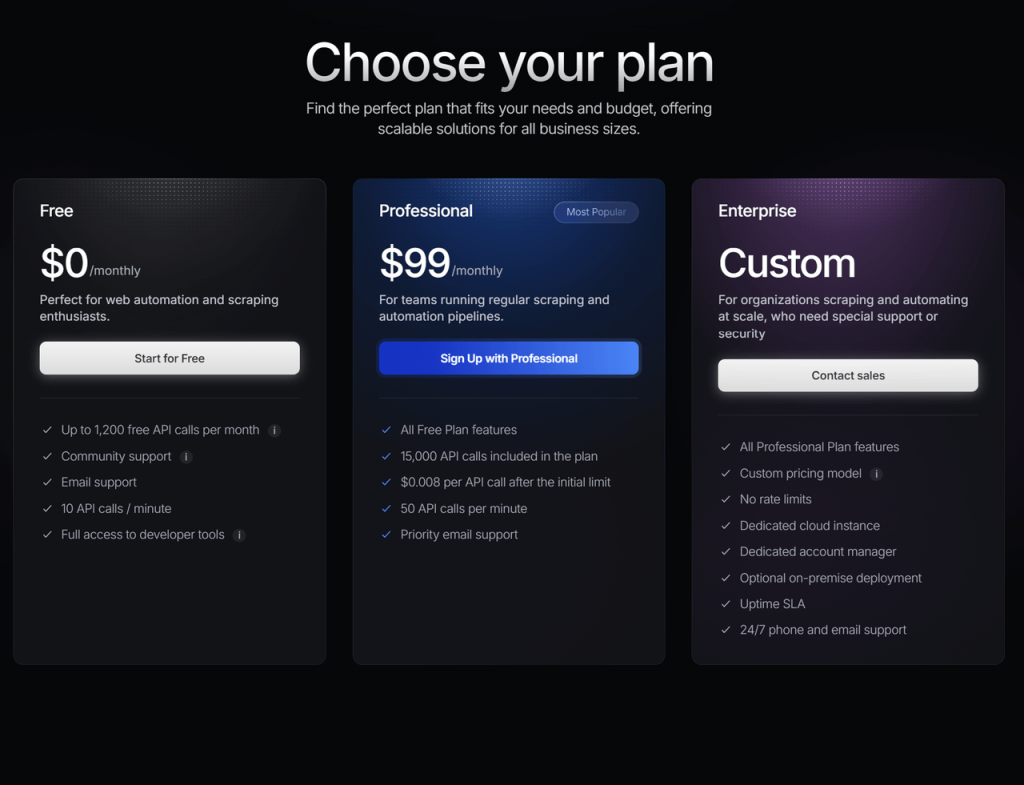
Task: Click checkmark beside Dedicated cloud instance
Action: click(726, 526)
